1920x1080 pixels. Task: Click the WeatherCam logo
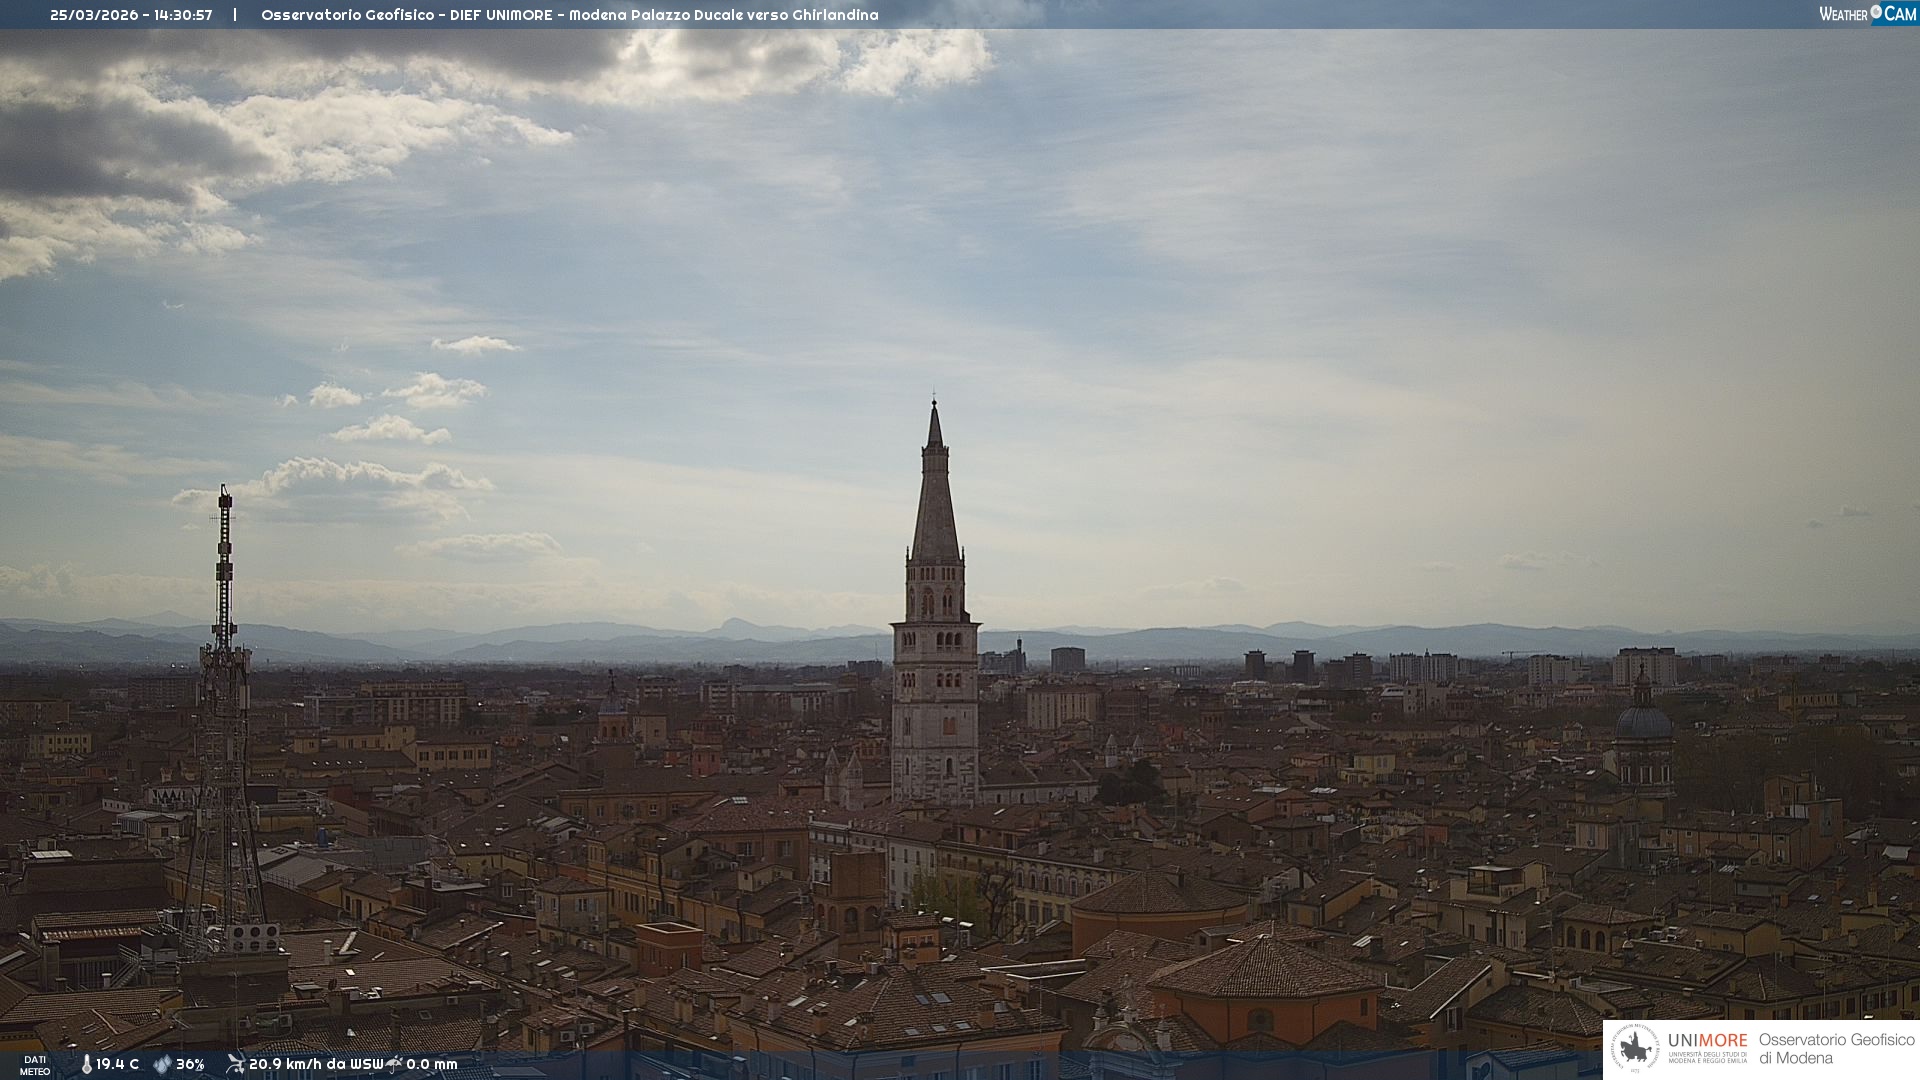click(x=1867, y=14)
